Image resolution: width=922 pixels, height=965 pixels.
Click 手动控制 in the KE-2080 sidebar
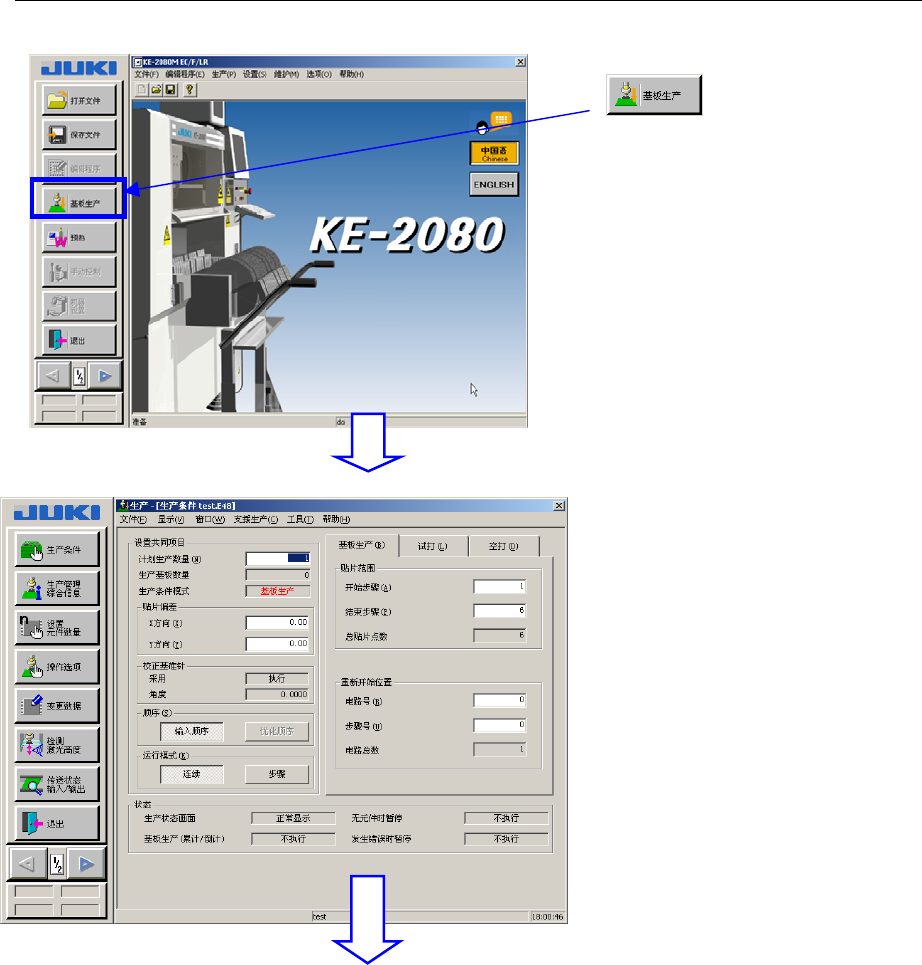(x=79, y=271)
